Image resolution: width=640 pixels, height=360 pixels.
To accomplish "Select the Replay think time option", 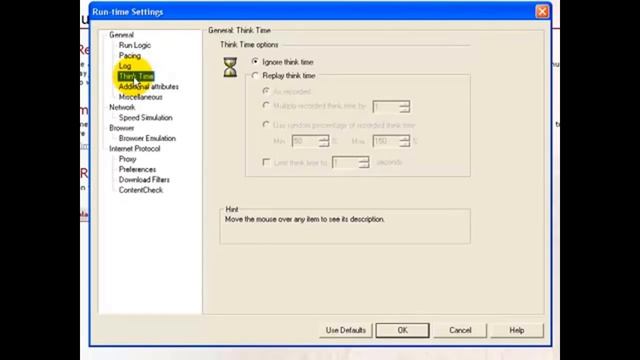I will (x=255, y=76).
